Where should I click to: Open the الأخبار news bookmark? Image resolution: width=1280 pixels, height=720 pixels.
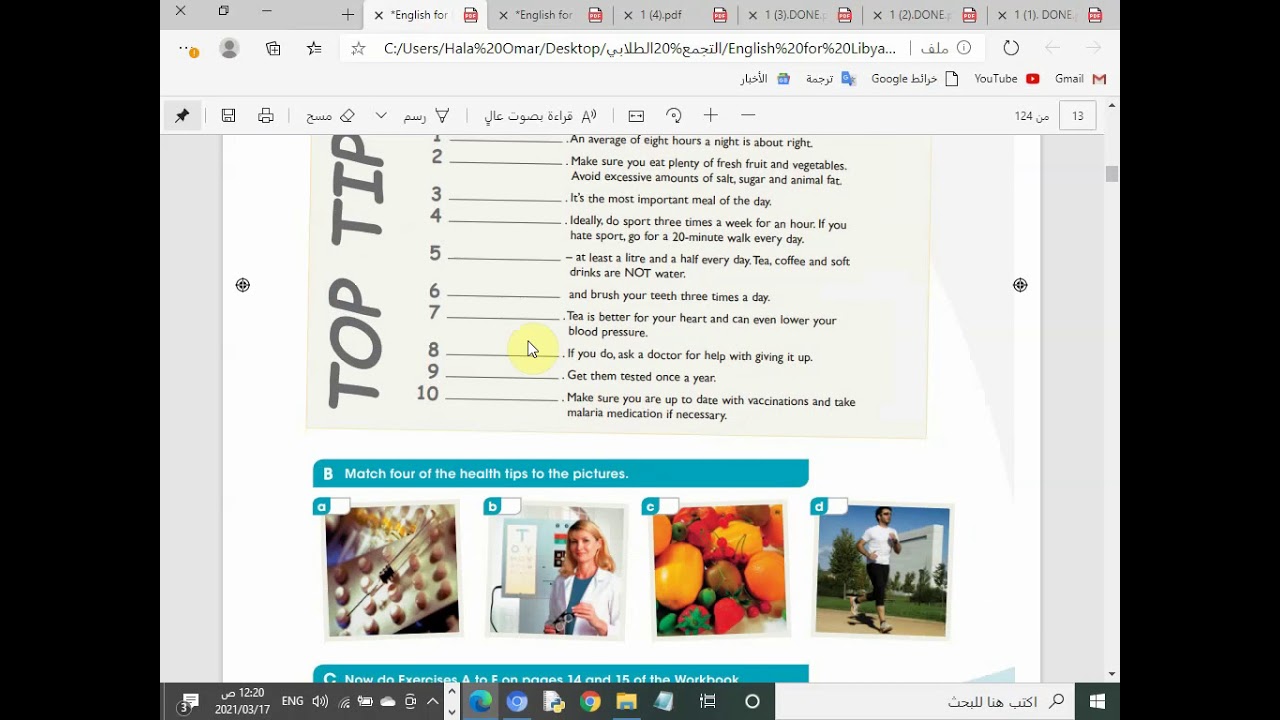point(765,79)
